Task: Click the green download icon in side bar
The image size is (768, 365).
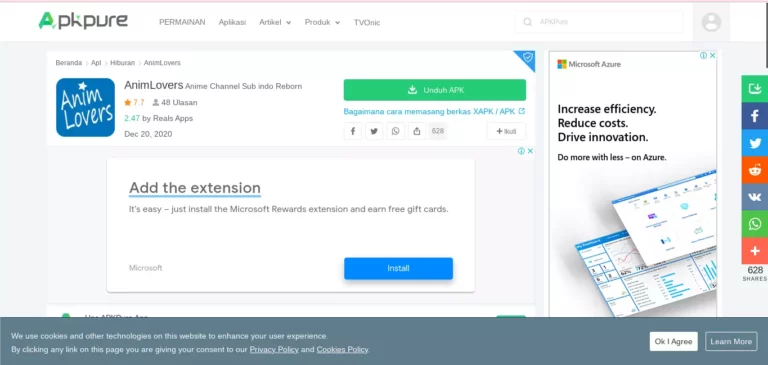Action: tap(755, 89)
